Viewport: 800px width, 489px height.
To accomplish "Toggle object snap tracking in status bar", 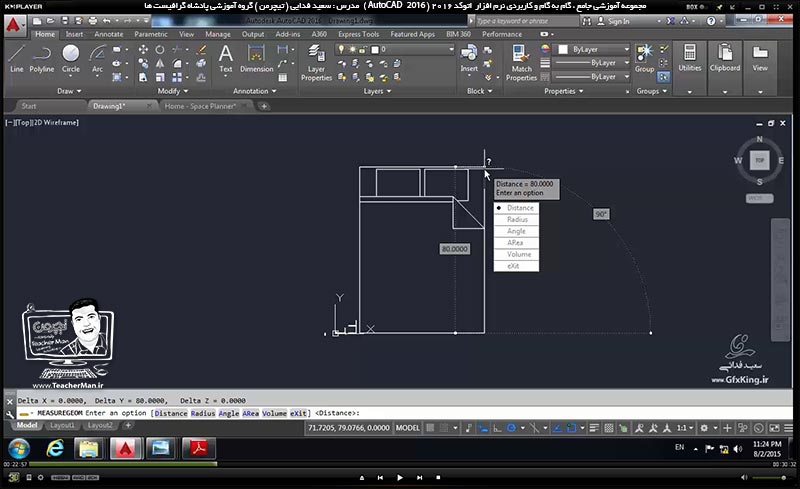I will point(557,428).
